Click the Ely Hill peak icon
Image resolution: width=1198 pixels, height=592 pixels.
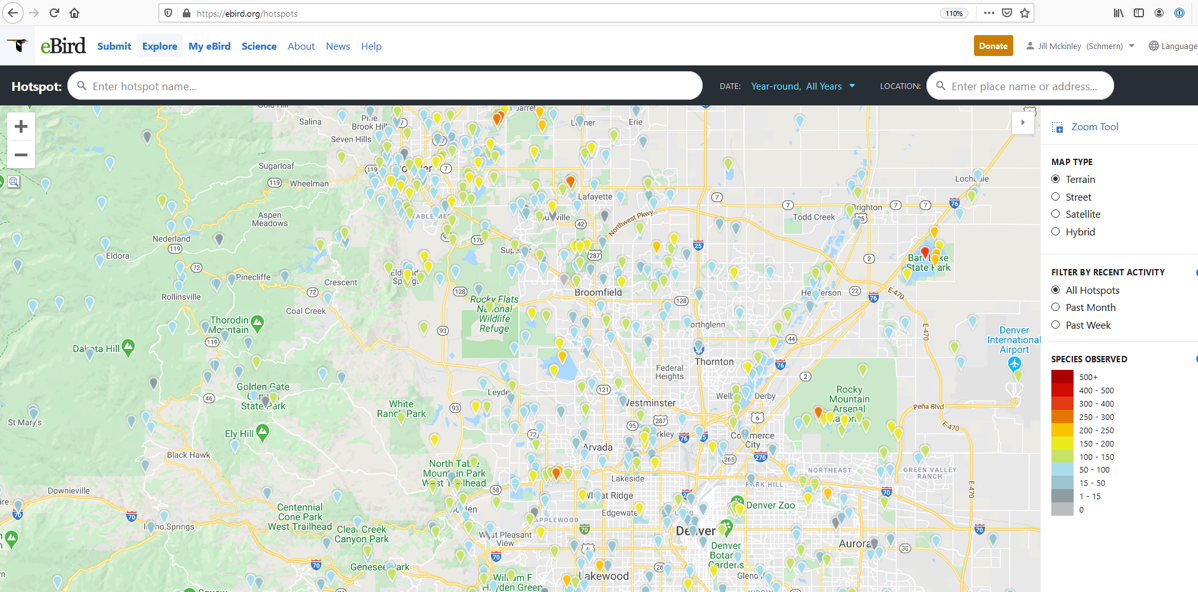click(262, 432)
